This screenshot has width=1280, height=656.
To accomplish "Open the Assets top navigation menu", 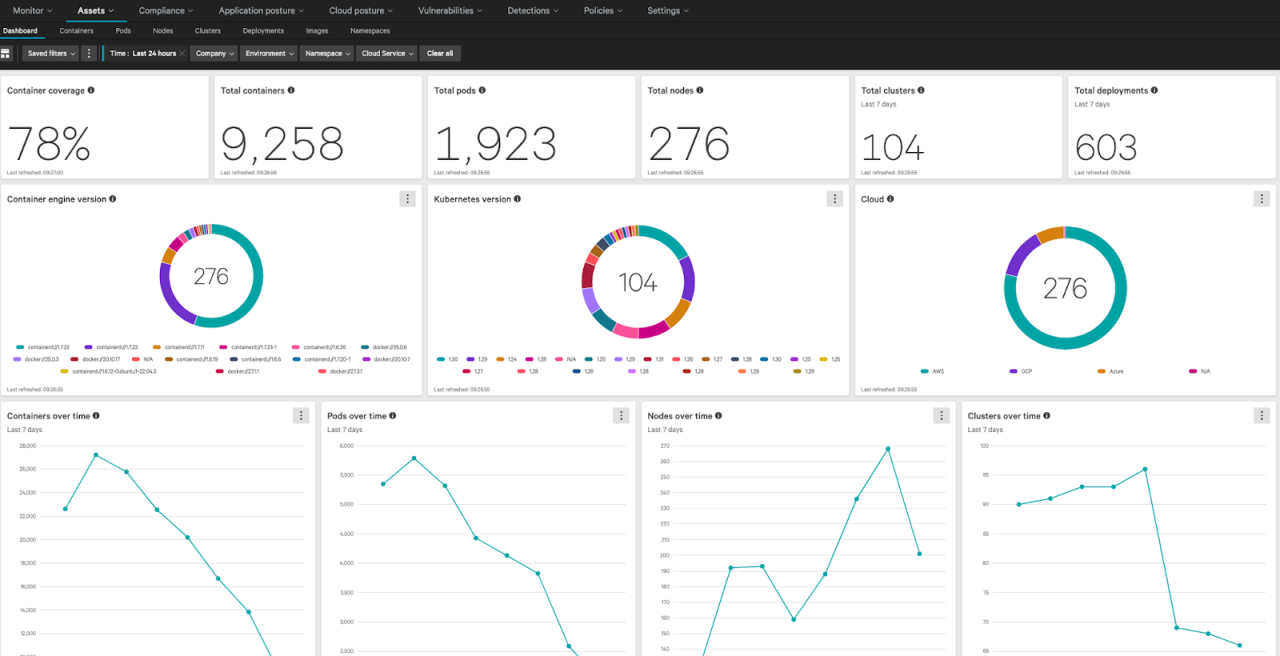I will tap(96, 11).
